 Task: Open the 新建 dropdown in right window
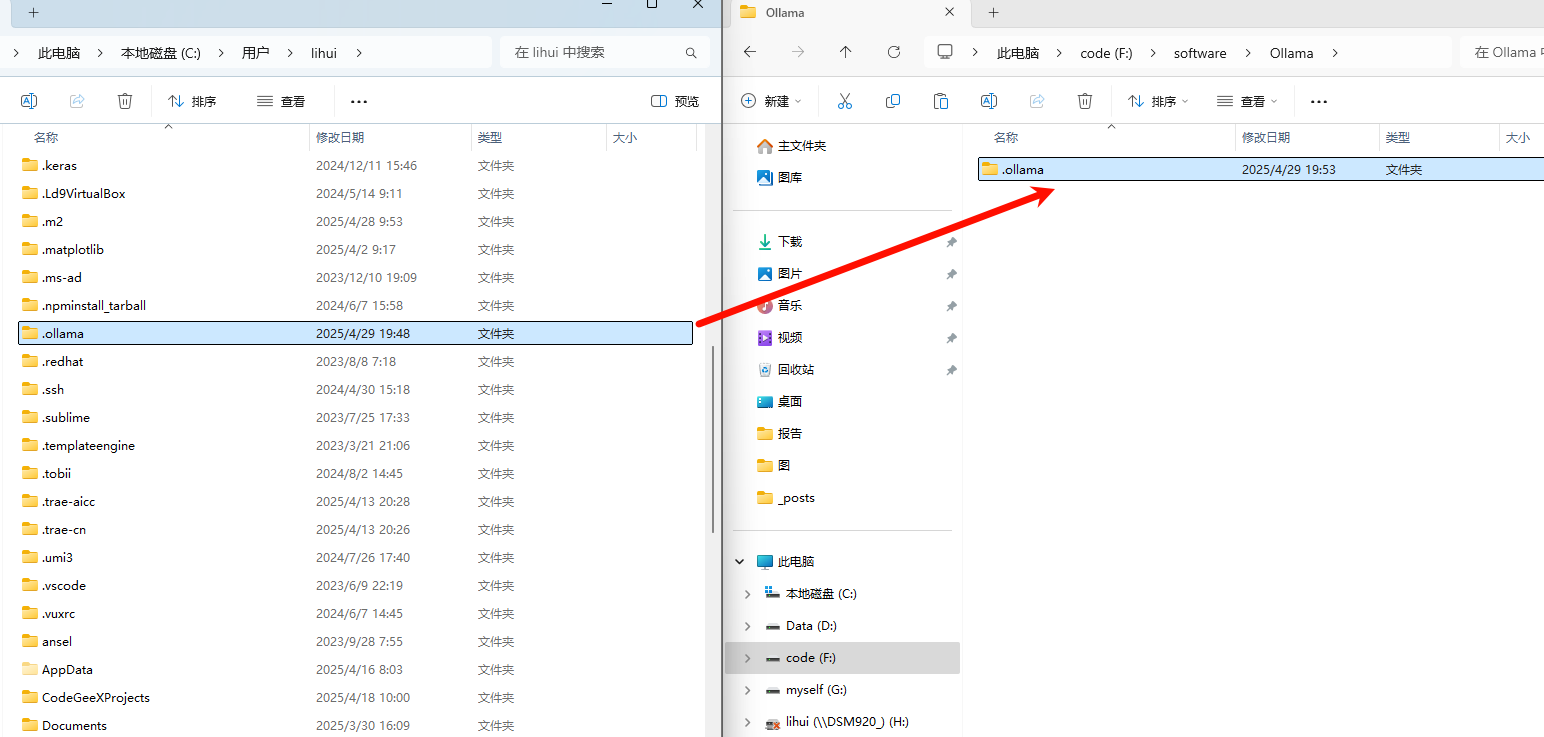pos(771,101)
